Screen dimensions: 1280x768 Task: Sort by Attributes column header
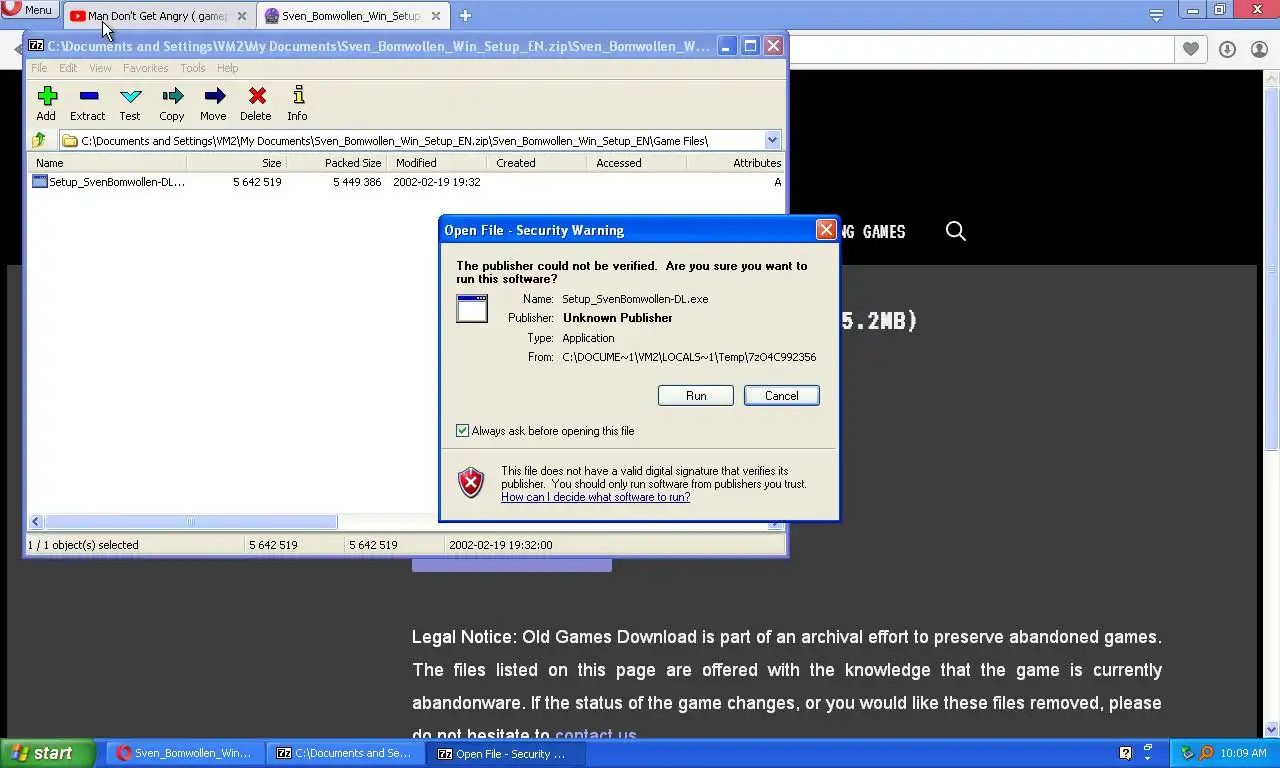pyautogui.click(x=736, y=163)
